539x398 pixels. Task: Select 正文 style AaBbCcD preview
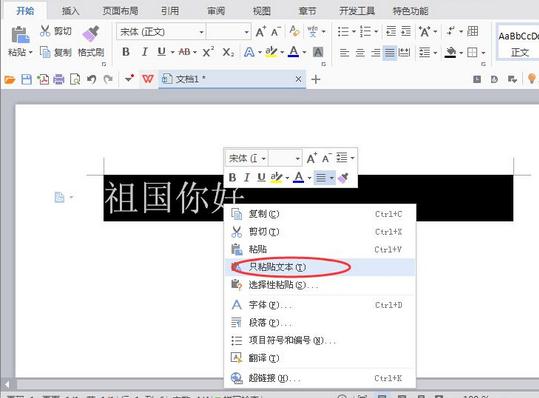point(518,43)
